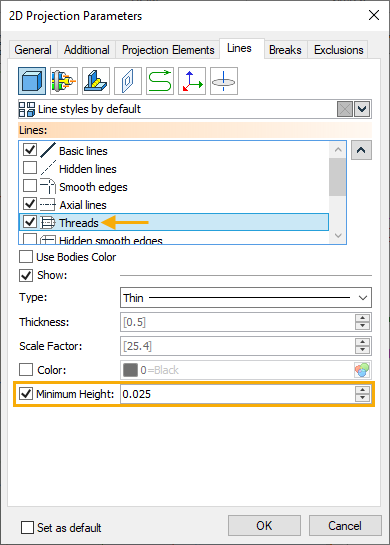
Task: Toggle the Axial lines checkbox
Action: (x=30, y=204)
